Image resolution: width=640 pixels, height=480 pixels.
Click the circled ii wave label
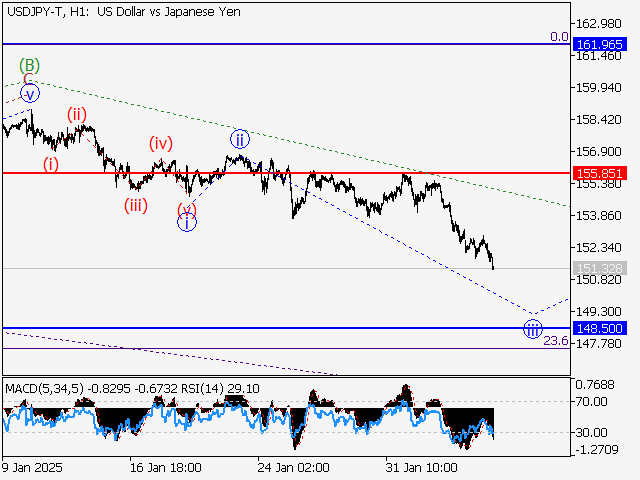point(240,138)
